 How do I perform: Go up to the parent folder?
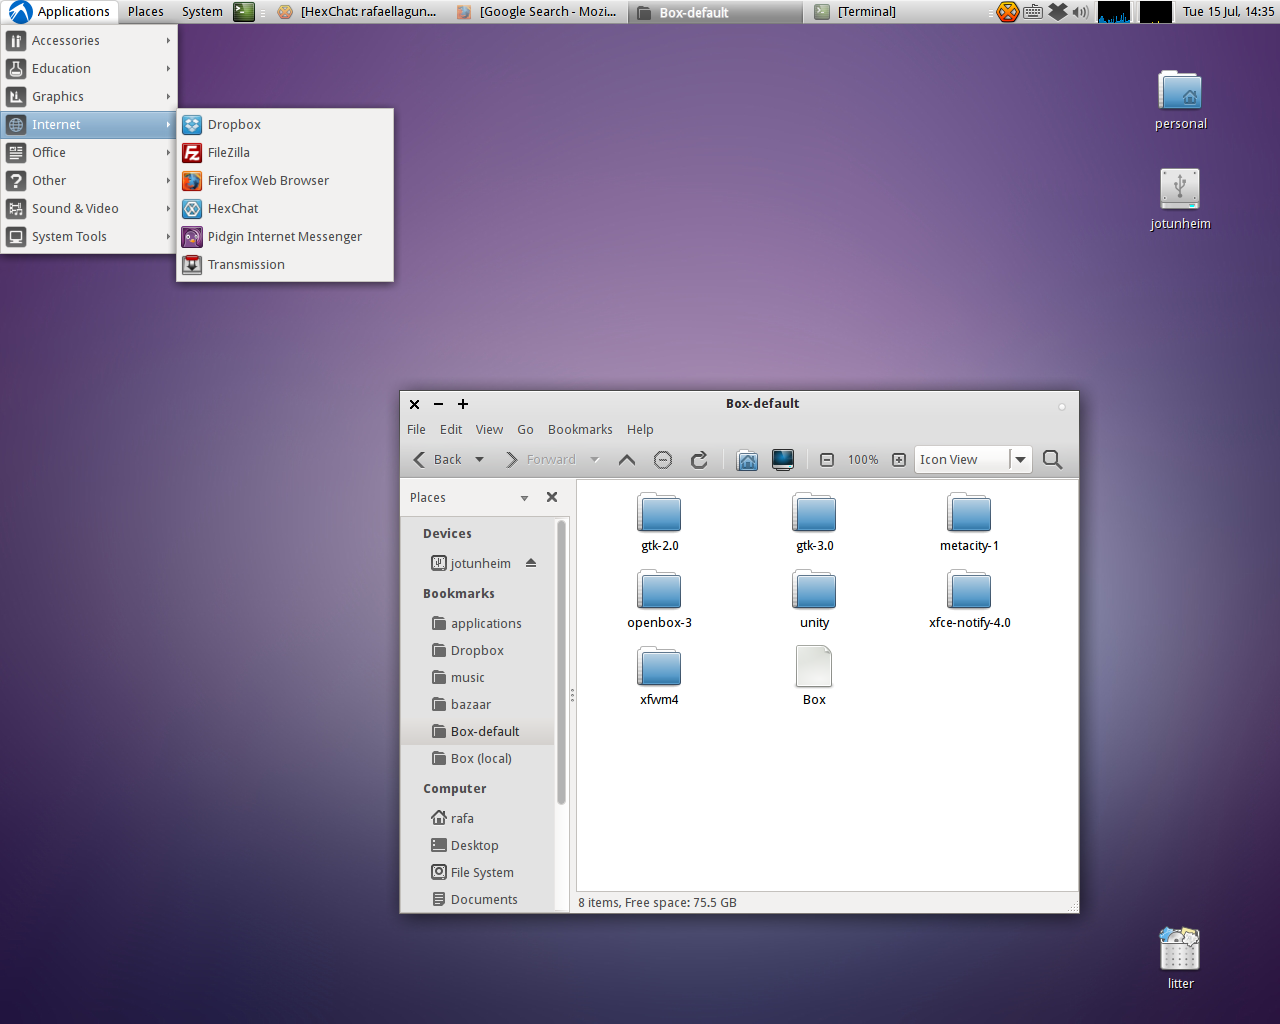coord(627,460)
